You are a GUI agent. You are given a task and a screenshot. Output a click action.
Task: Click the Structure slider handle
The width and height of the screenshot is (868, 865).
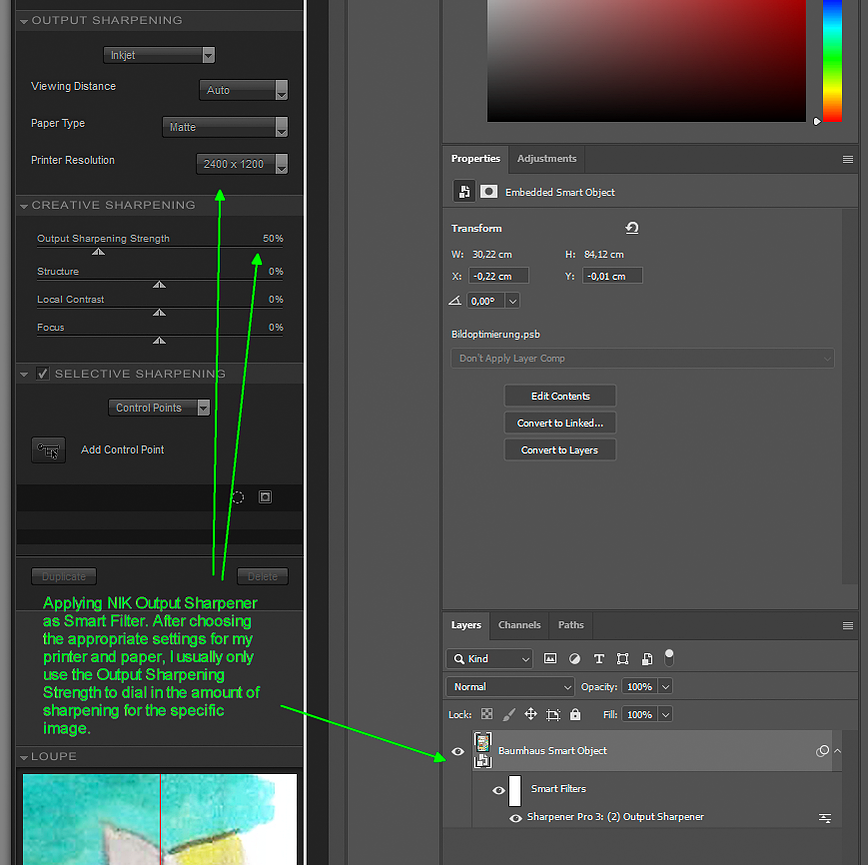159,284
